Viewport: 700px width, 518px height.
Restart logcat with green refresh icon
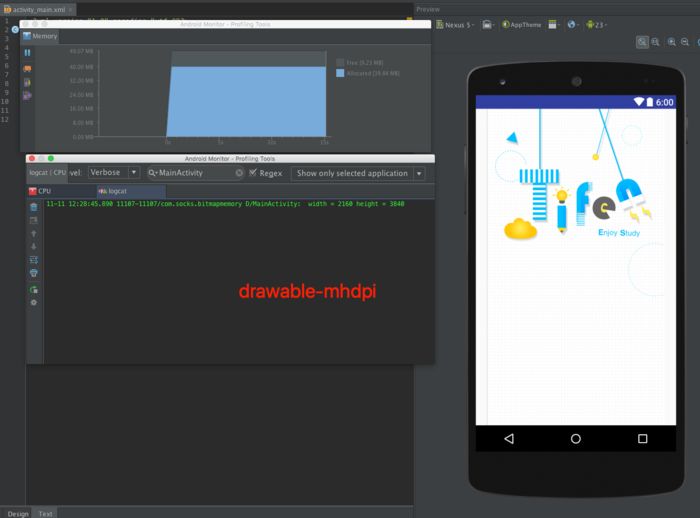point(33,289)
